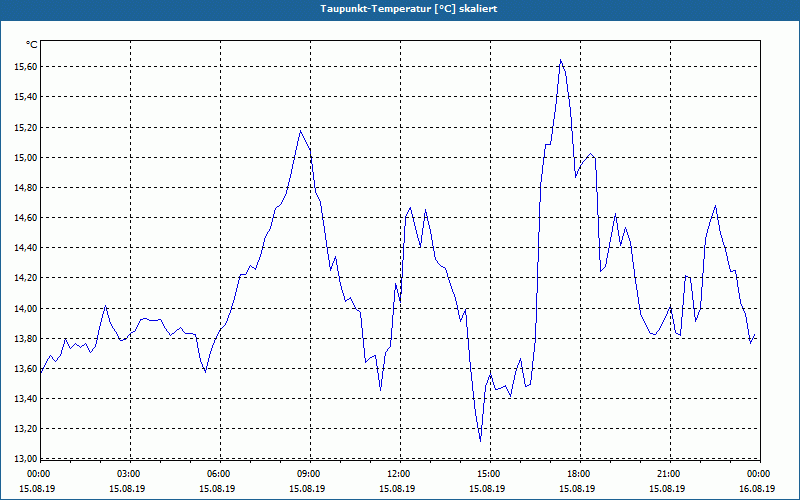The image size is (800, 500).
Task: Click the 16.08.19 date label
Action: (x=758, y=488)
